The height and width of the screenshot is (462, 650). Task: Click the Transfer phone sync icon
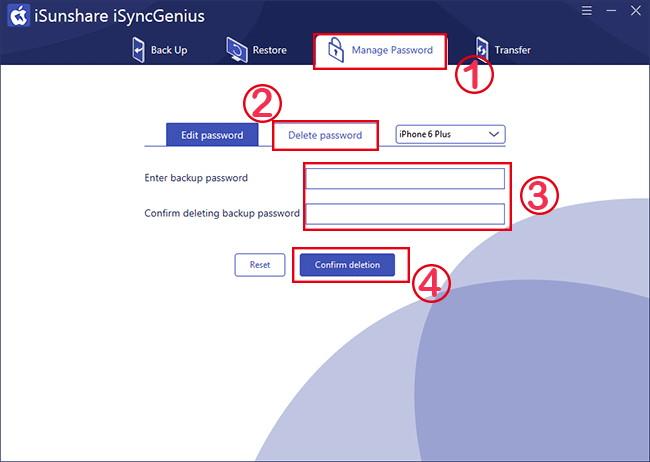pos(482,49)
